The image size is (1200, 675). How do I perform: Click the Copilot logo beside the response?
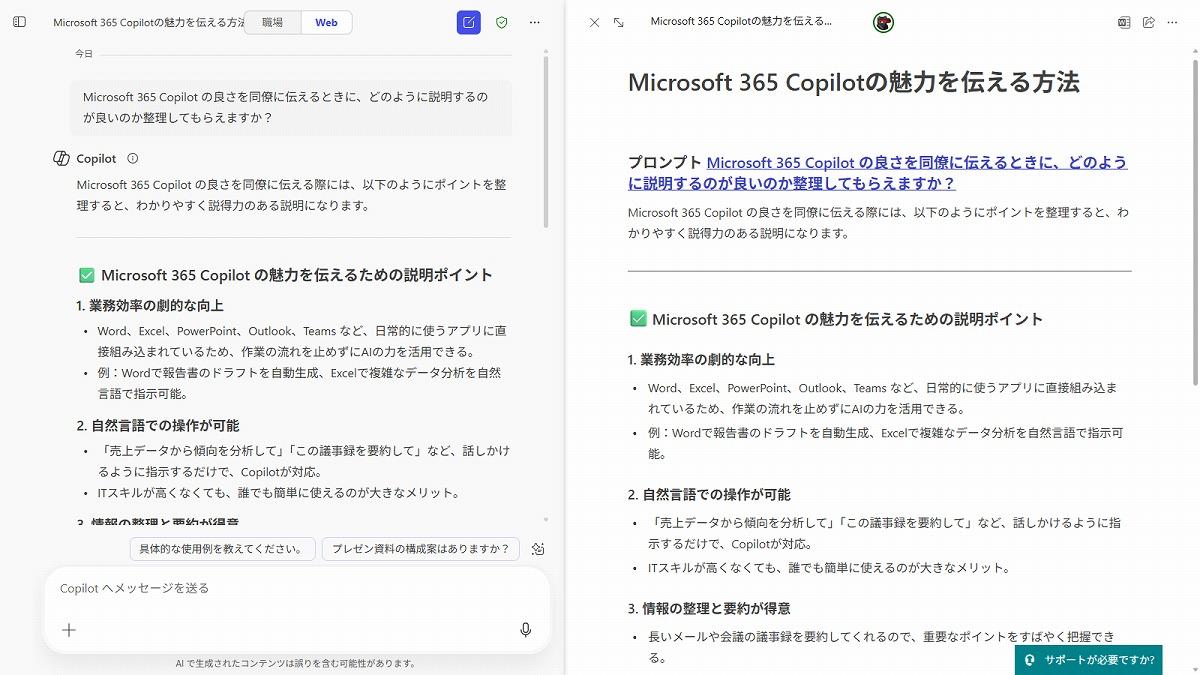click(61, 158)
